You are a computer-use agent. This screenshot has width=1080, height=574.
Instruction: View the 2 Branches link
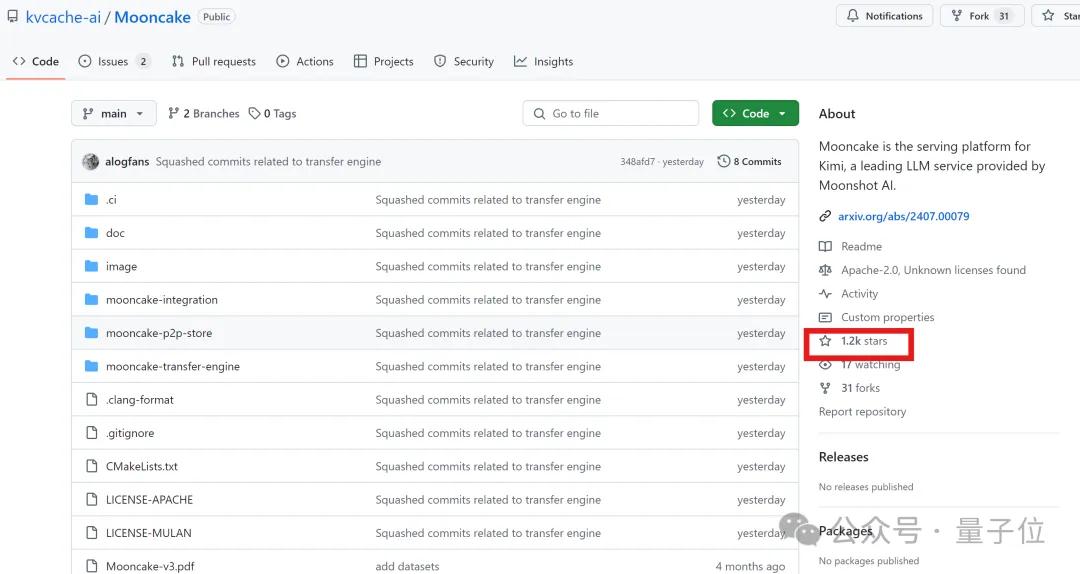[204, 114]
